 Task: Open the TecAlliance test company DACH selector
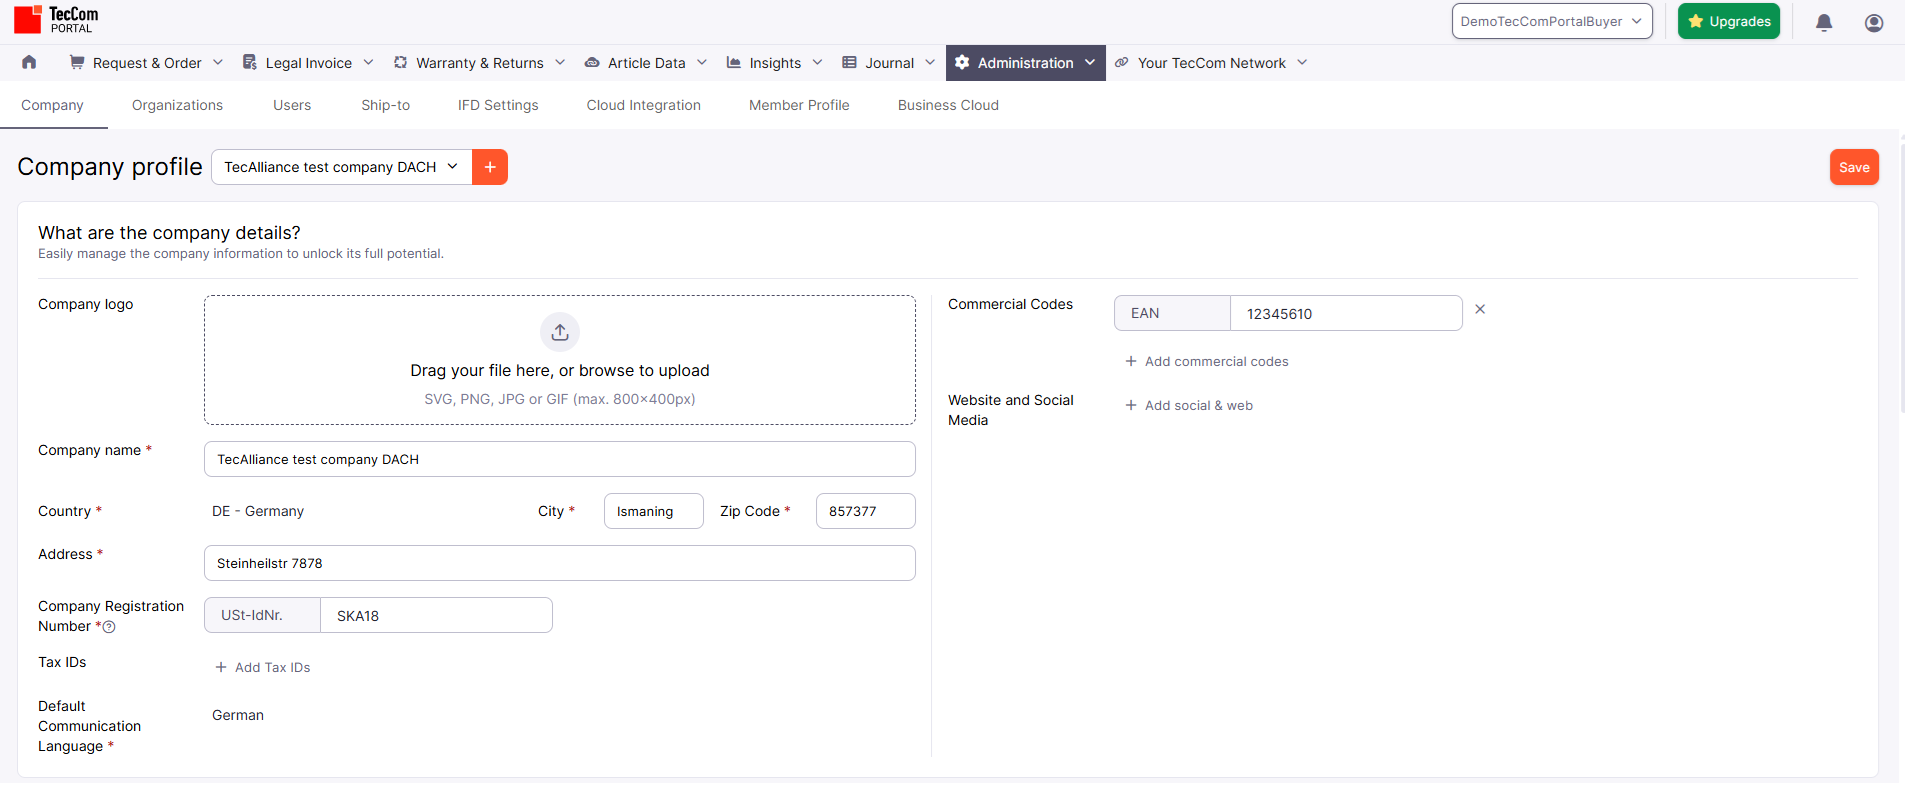point(341,167)
